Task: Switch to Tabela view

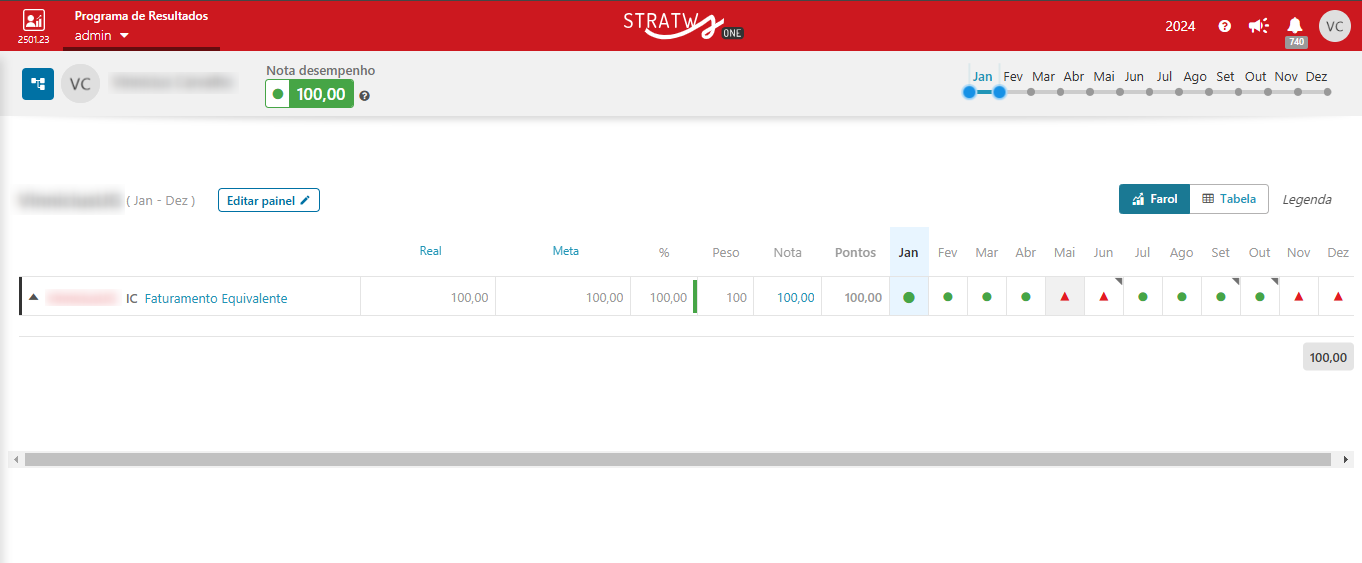Action: point(1229,199)
